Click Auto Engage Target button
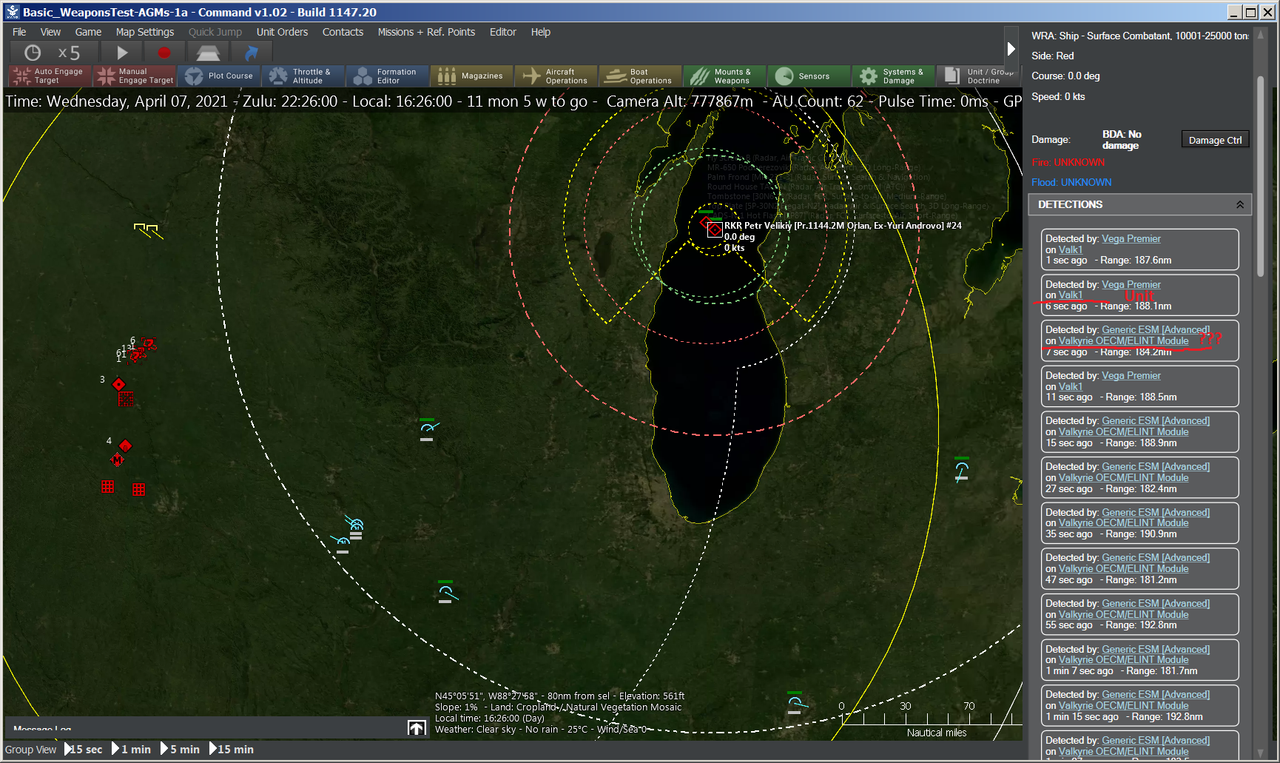1280x763 pixels. tap(49, 76)
